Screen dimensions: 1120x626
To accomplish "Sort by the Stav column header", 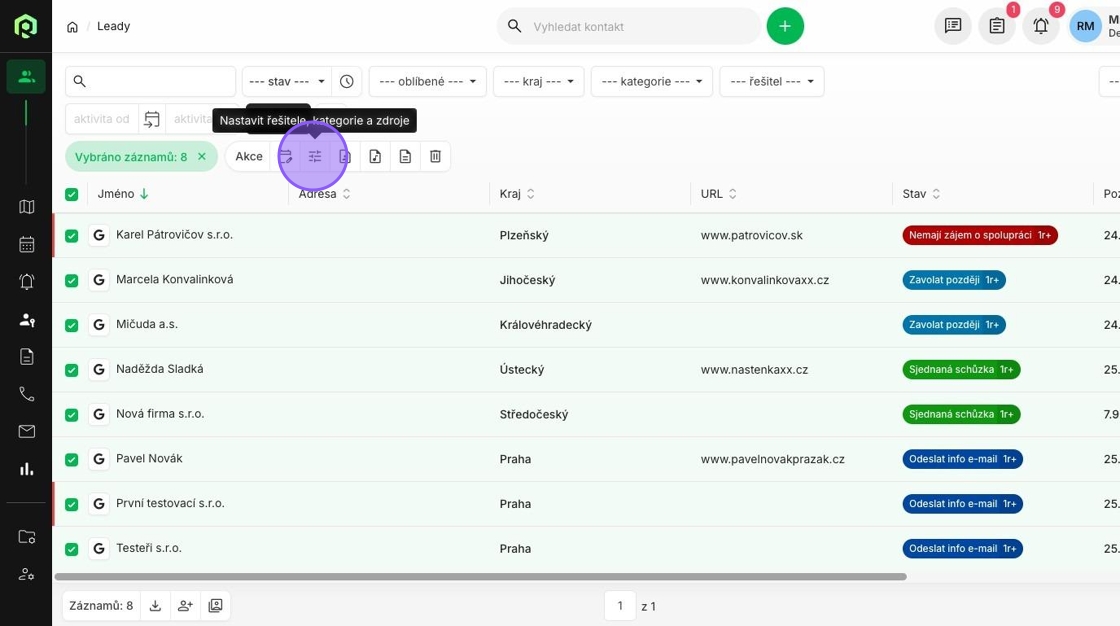I will point(921,194).
